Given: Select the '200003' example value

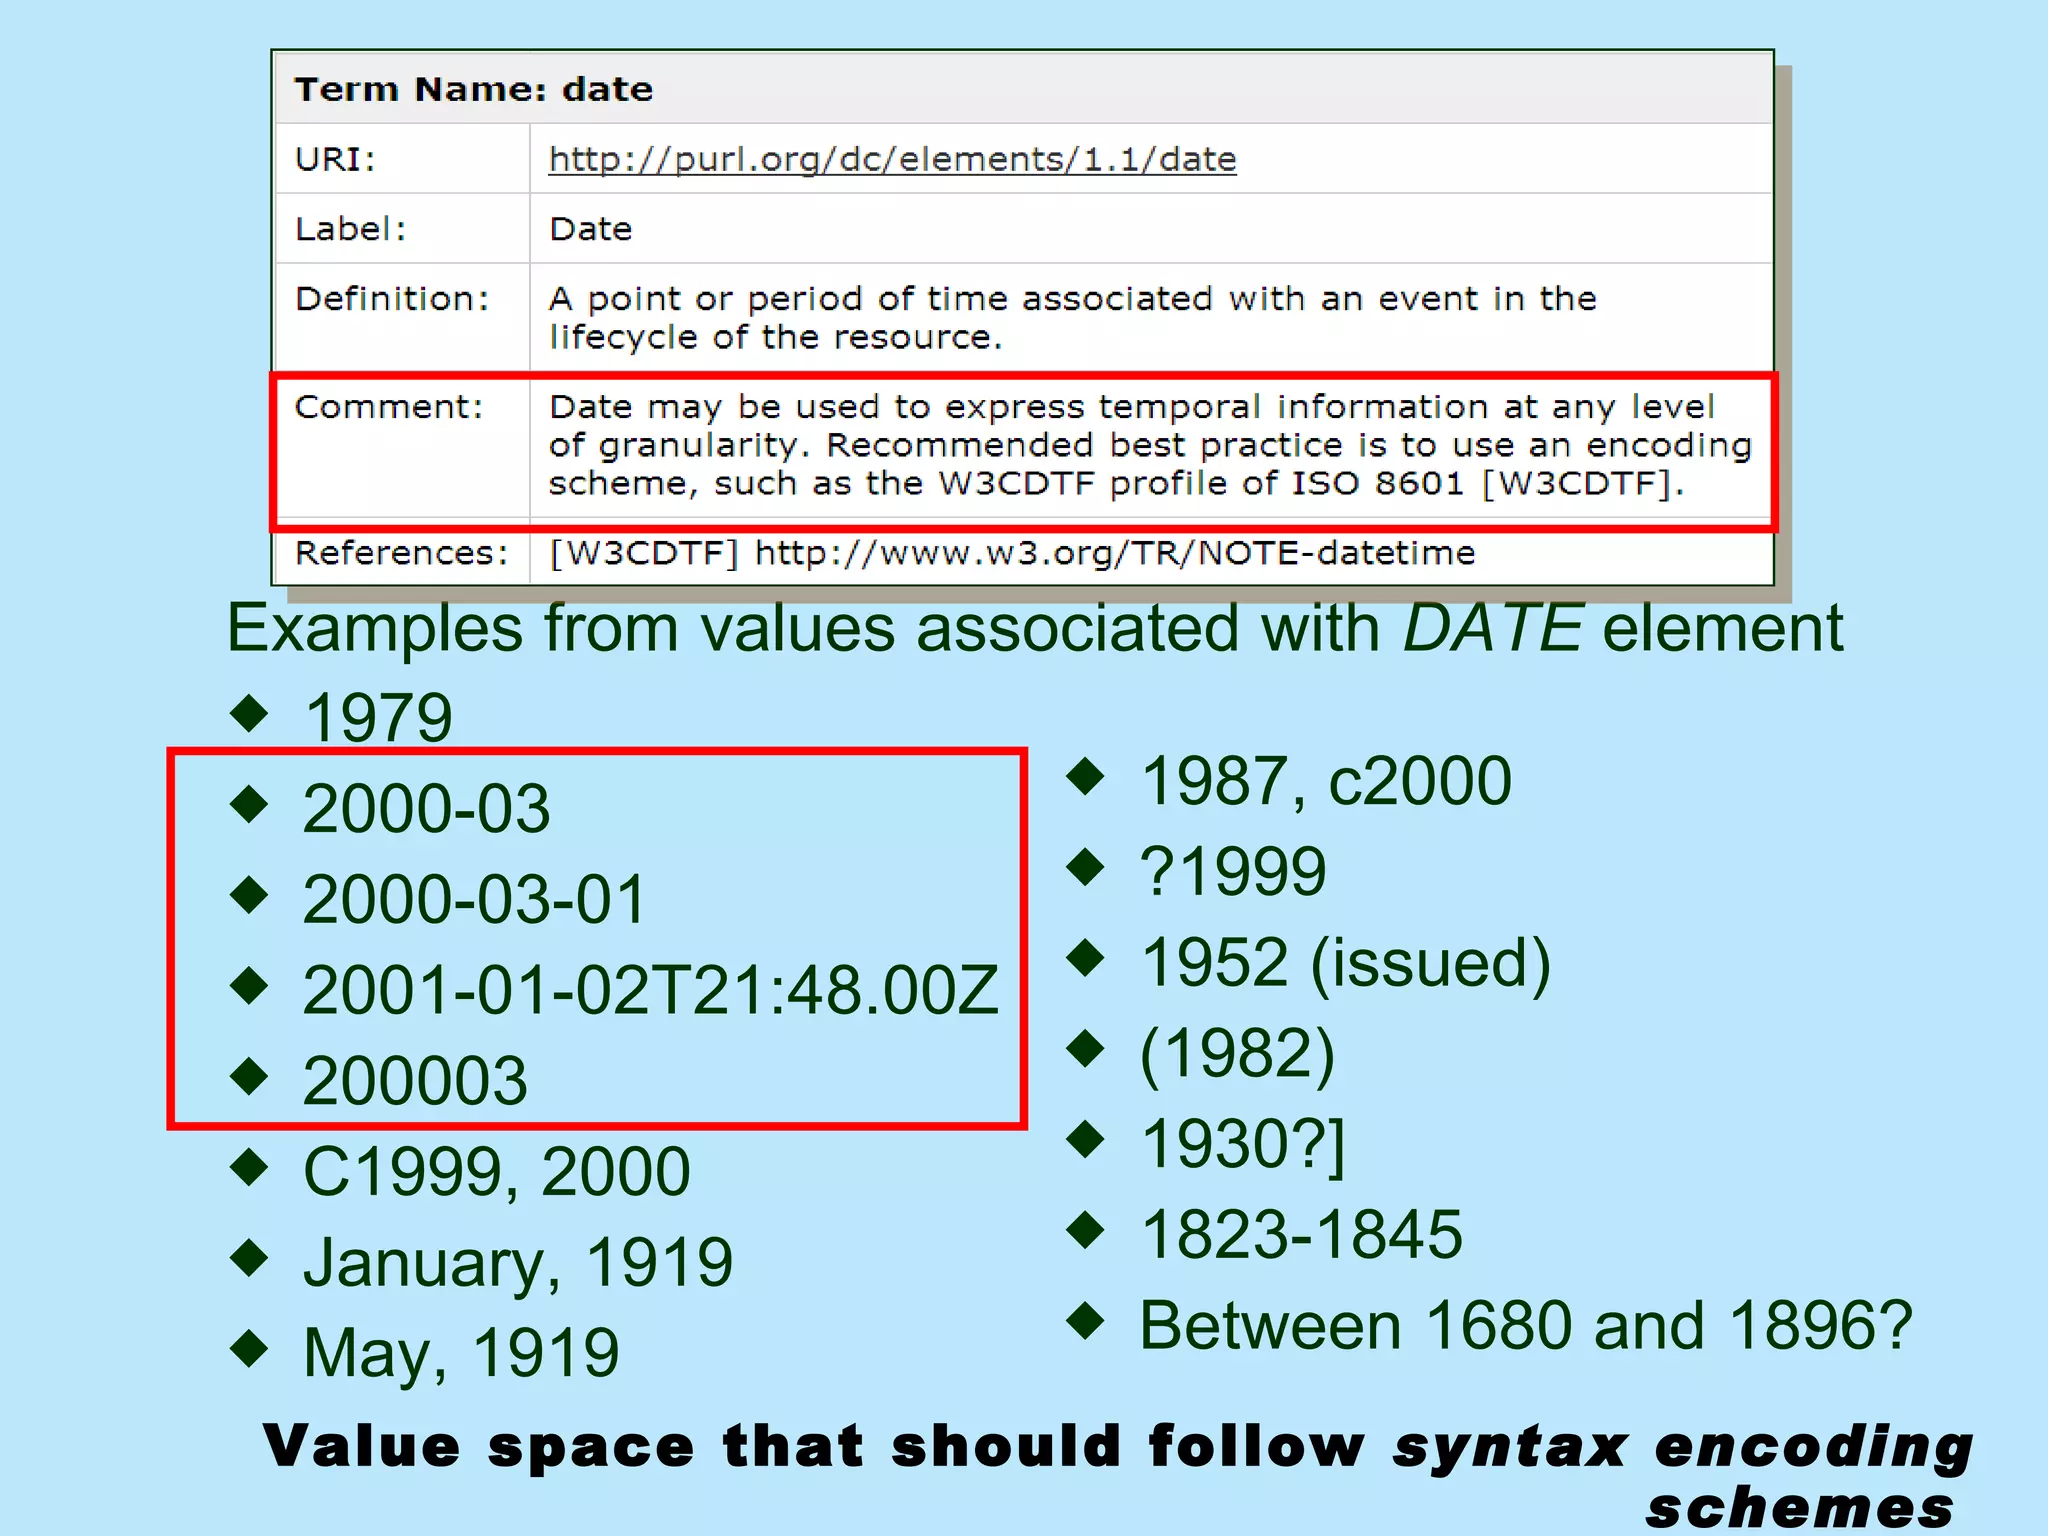Looking at the screenshot, I should tap(415, 1081).
